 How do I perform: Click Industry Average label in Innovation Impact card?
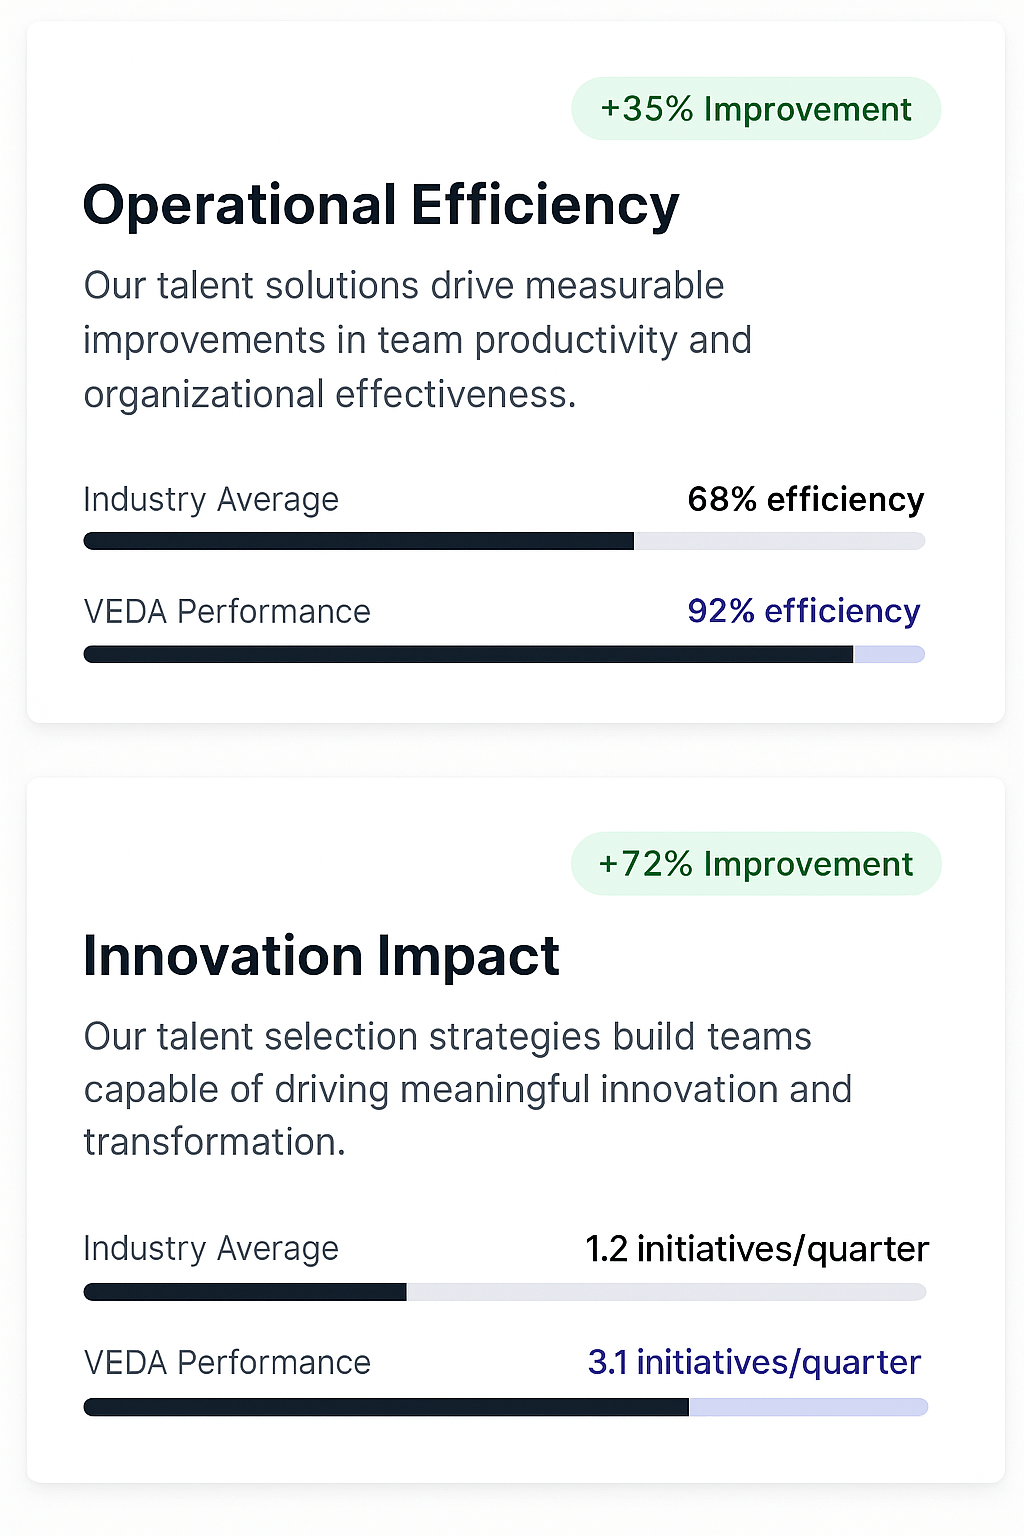(211, 1249)
